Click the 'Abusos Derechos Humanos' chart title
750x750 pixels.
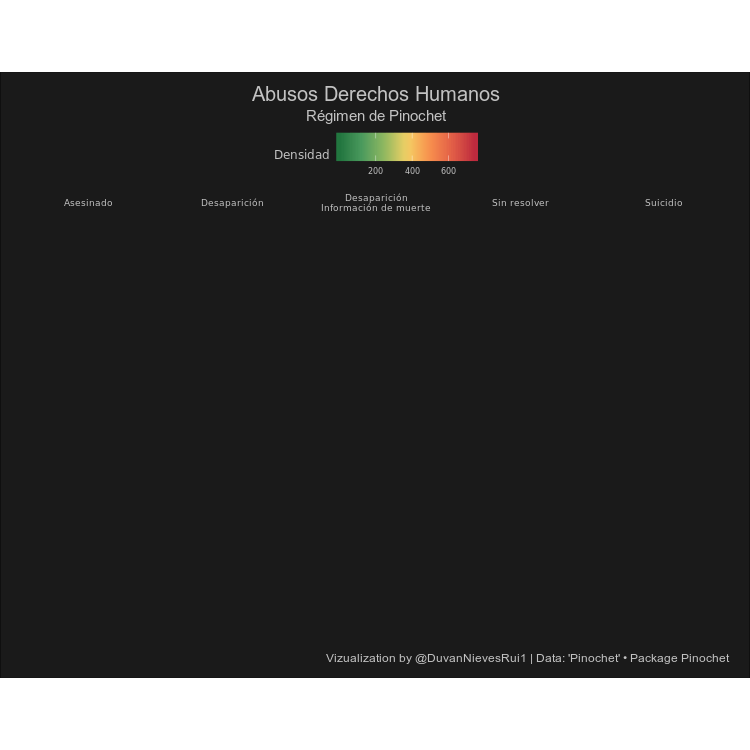tap(375, 94)
